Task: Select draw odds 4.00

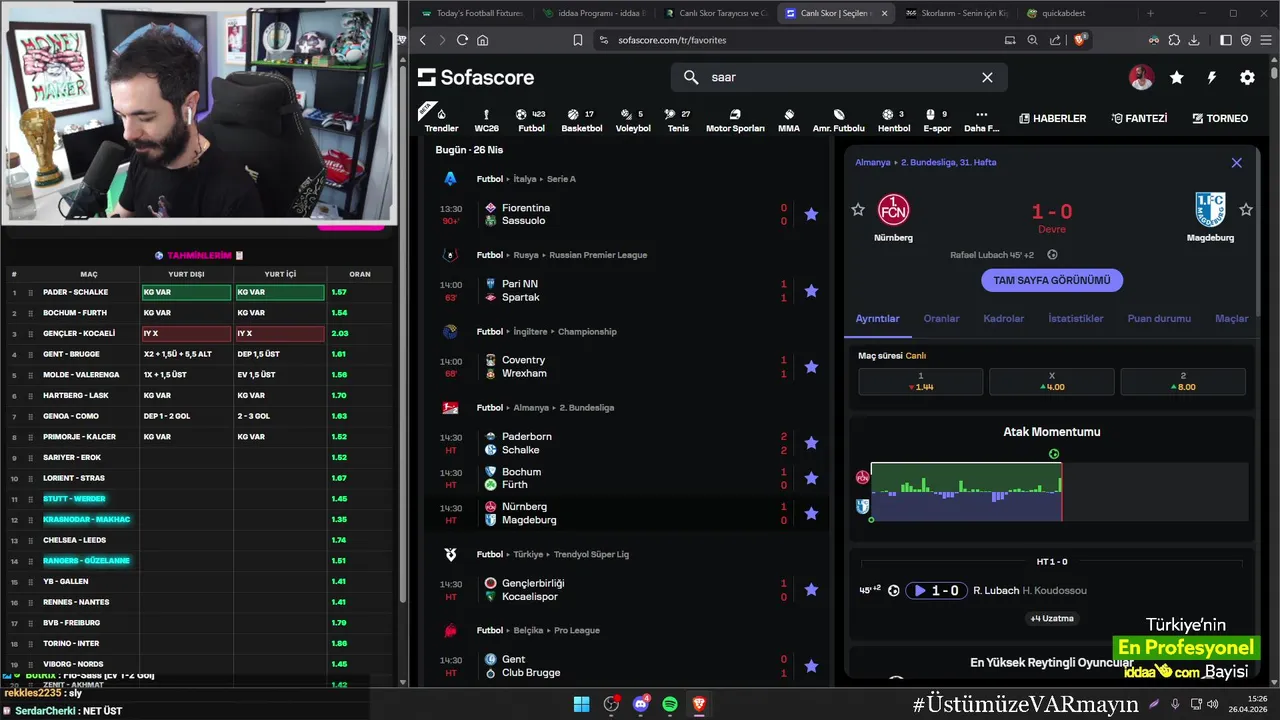Action: (1052, 382)
